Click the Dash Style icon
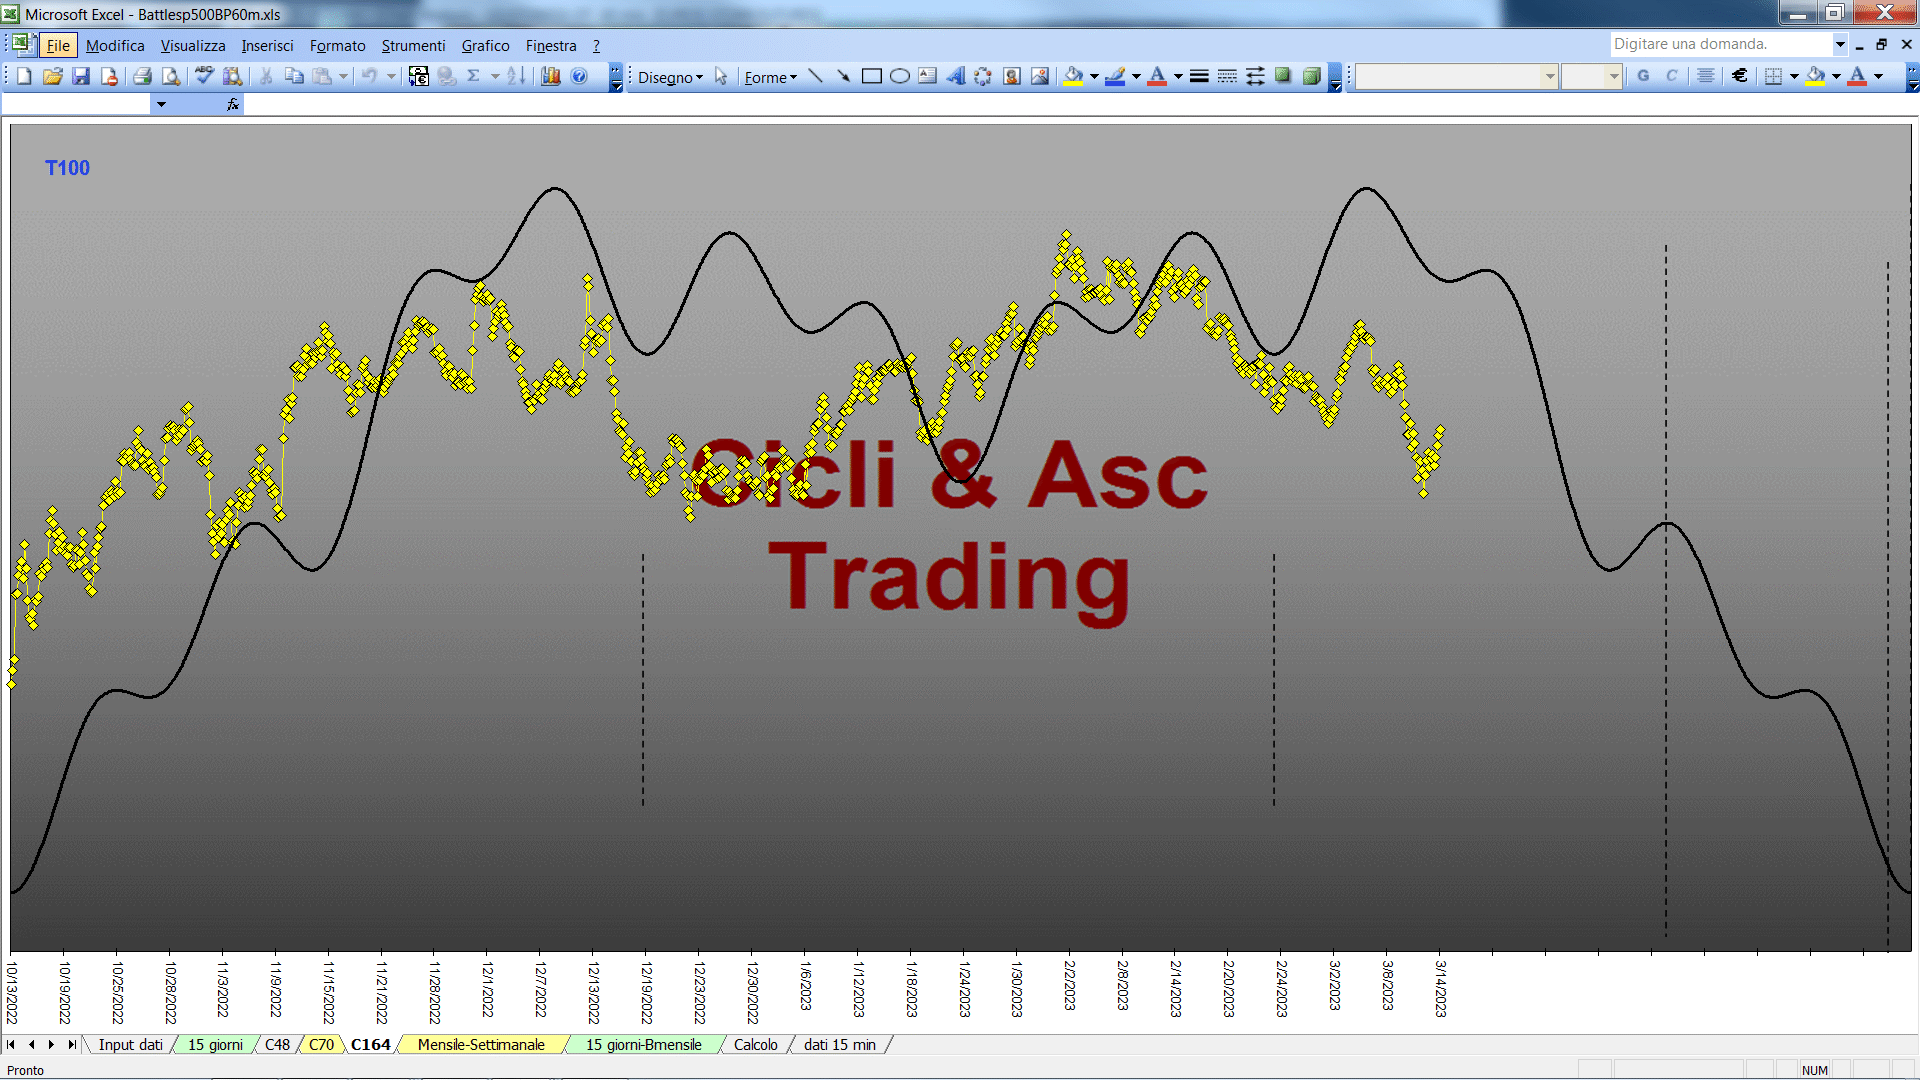This screenshot has width=1920, height=1080. (x=1227, y=76)
